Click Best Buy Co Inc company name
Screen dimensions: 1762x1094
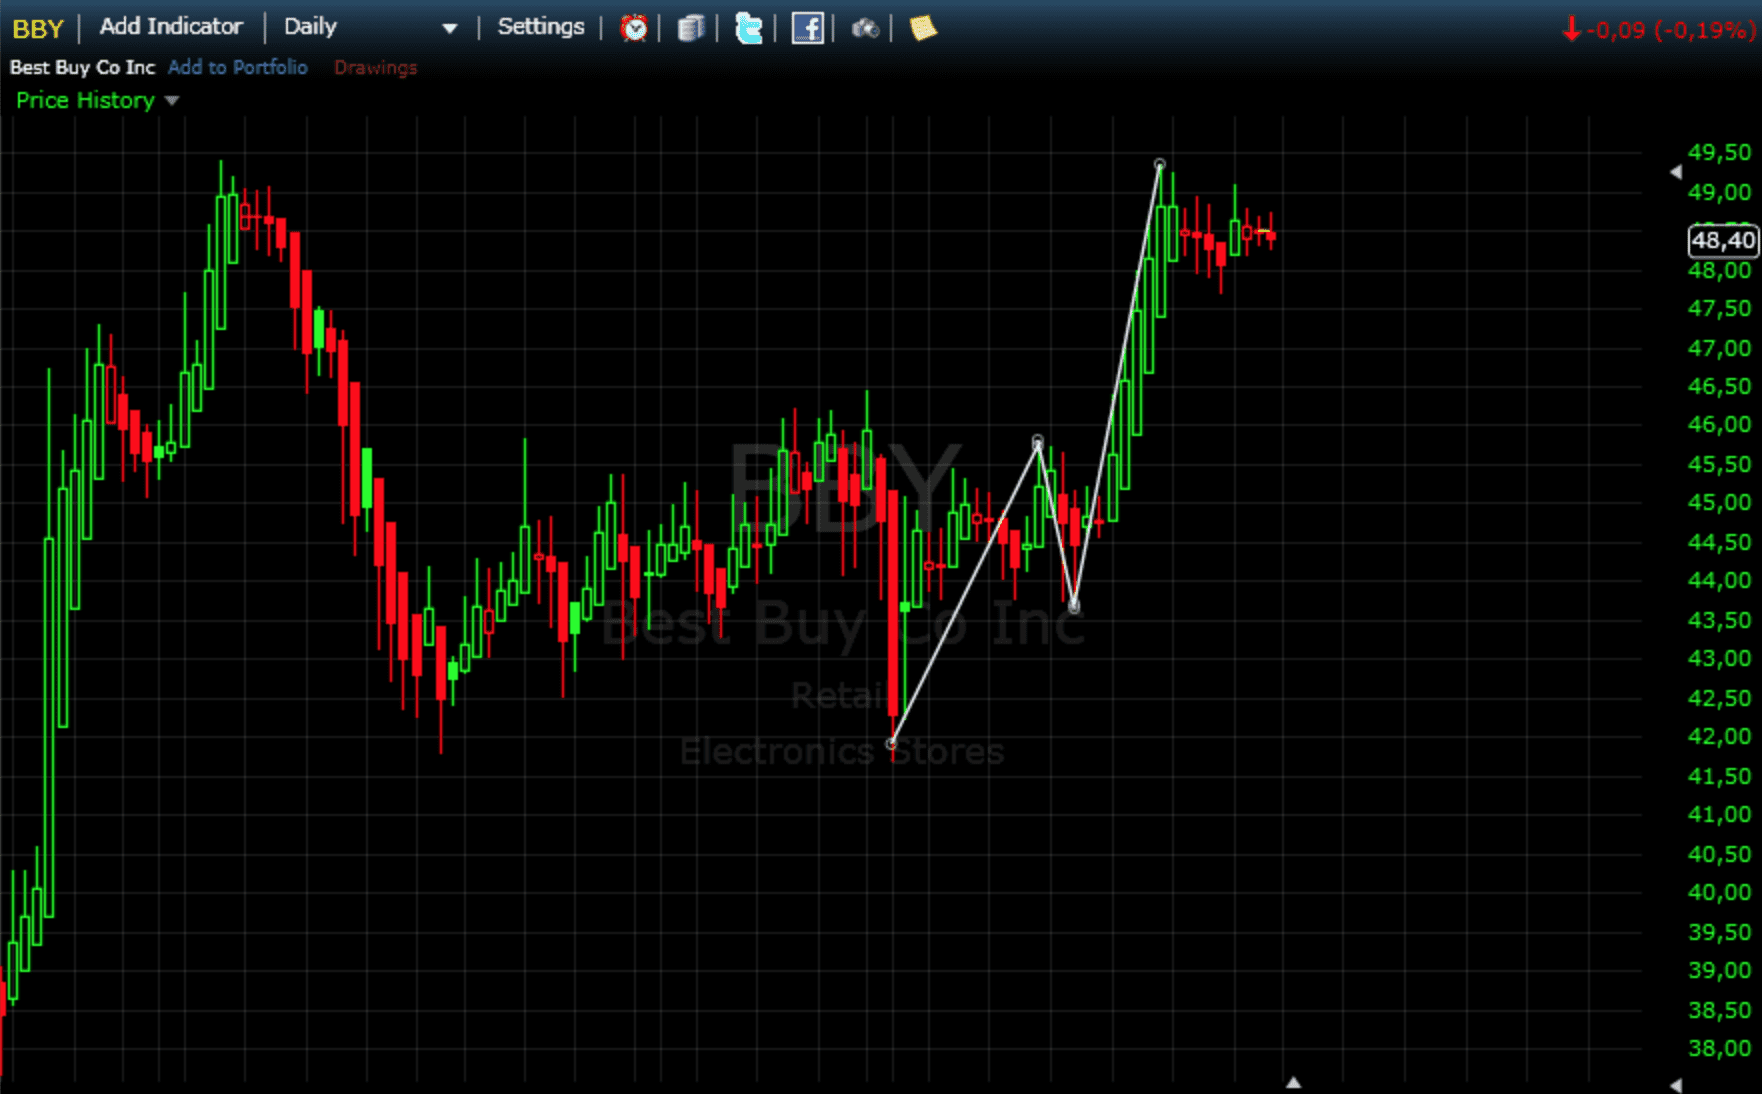click(82, 67)
